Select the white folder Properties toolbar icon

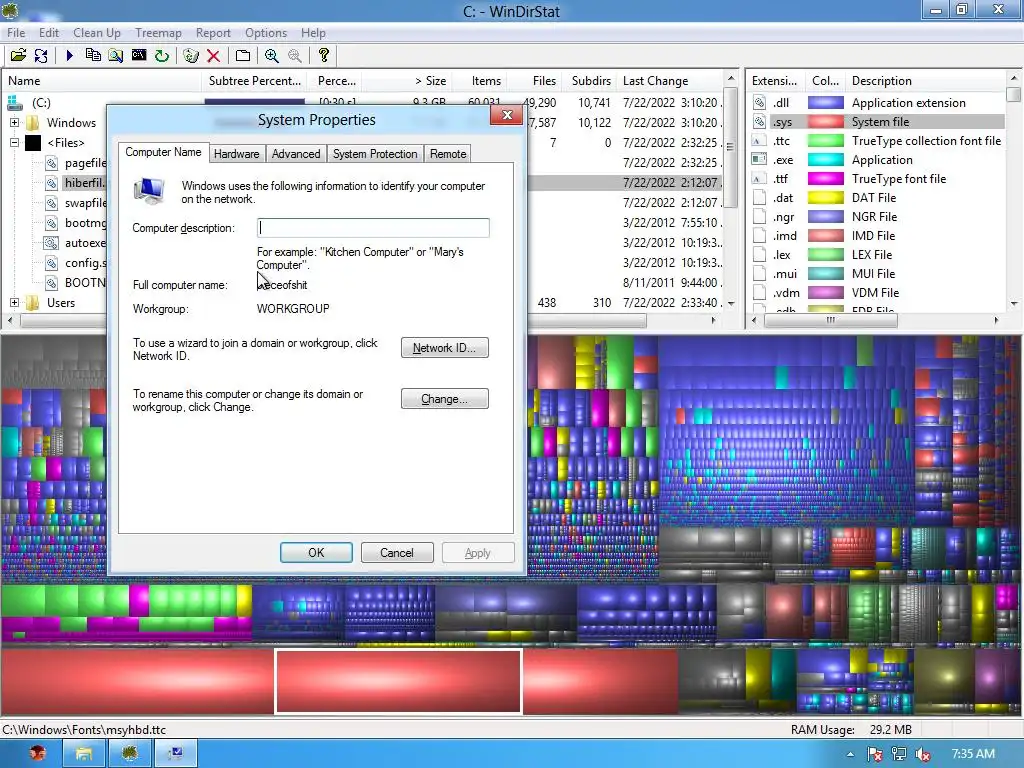coord(242,56)
